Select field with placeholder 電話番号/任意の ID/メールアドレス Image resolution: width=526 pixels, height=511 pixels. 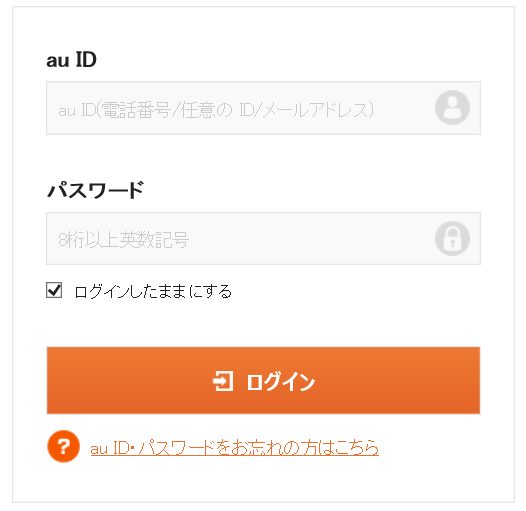pos(263,108)
